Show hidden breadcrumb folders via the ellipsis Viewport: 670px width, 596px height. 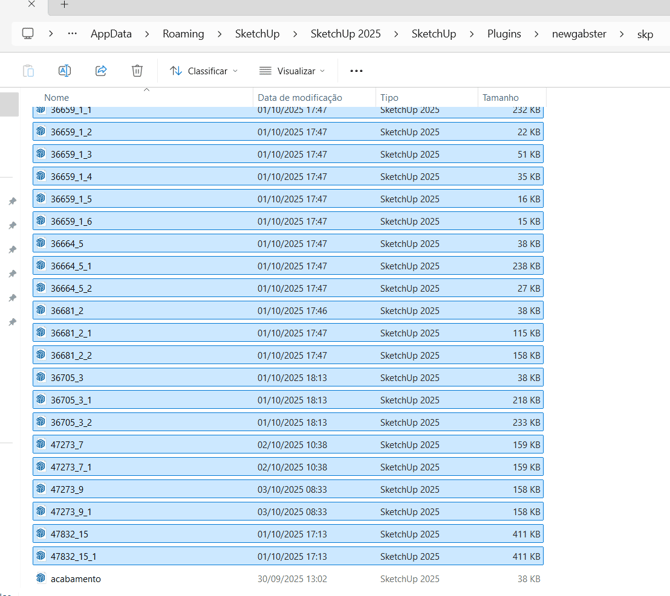(x=72, y=33)
